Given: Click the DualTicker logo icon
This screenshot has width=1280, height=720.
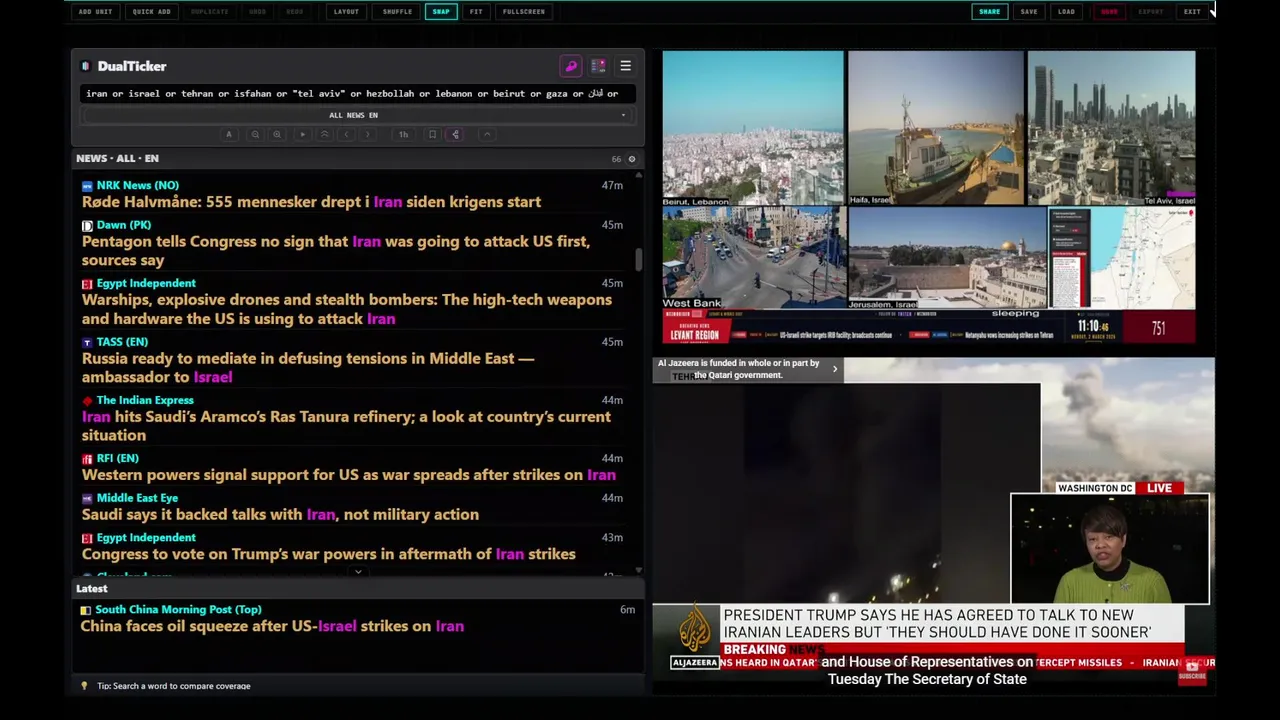Looking at the screenshot, I should point(86,66).
